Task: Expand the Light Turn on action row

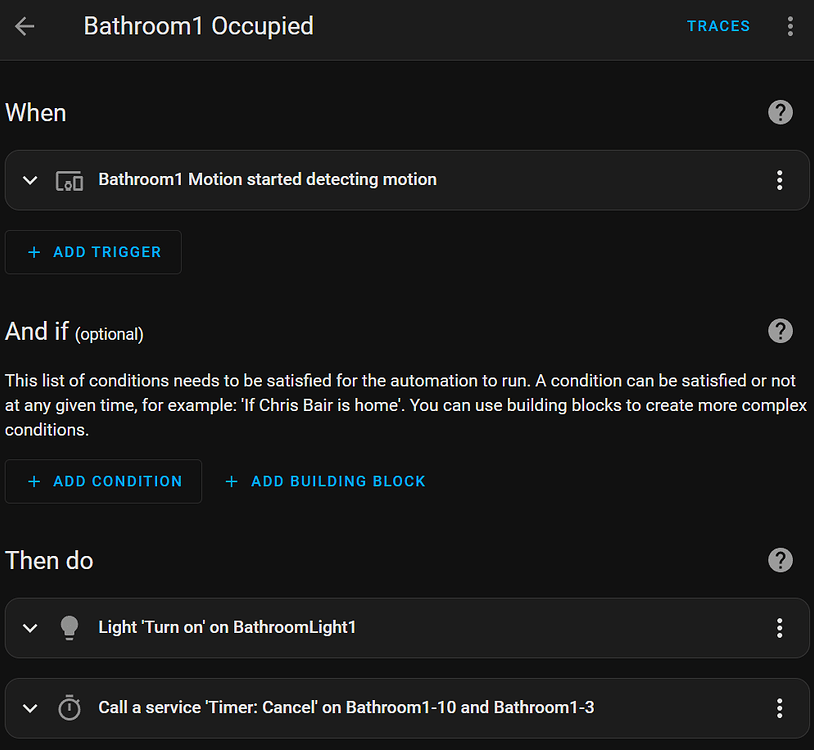Action: 30,628
